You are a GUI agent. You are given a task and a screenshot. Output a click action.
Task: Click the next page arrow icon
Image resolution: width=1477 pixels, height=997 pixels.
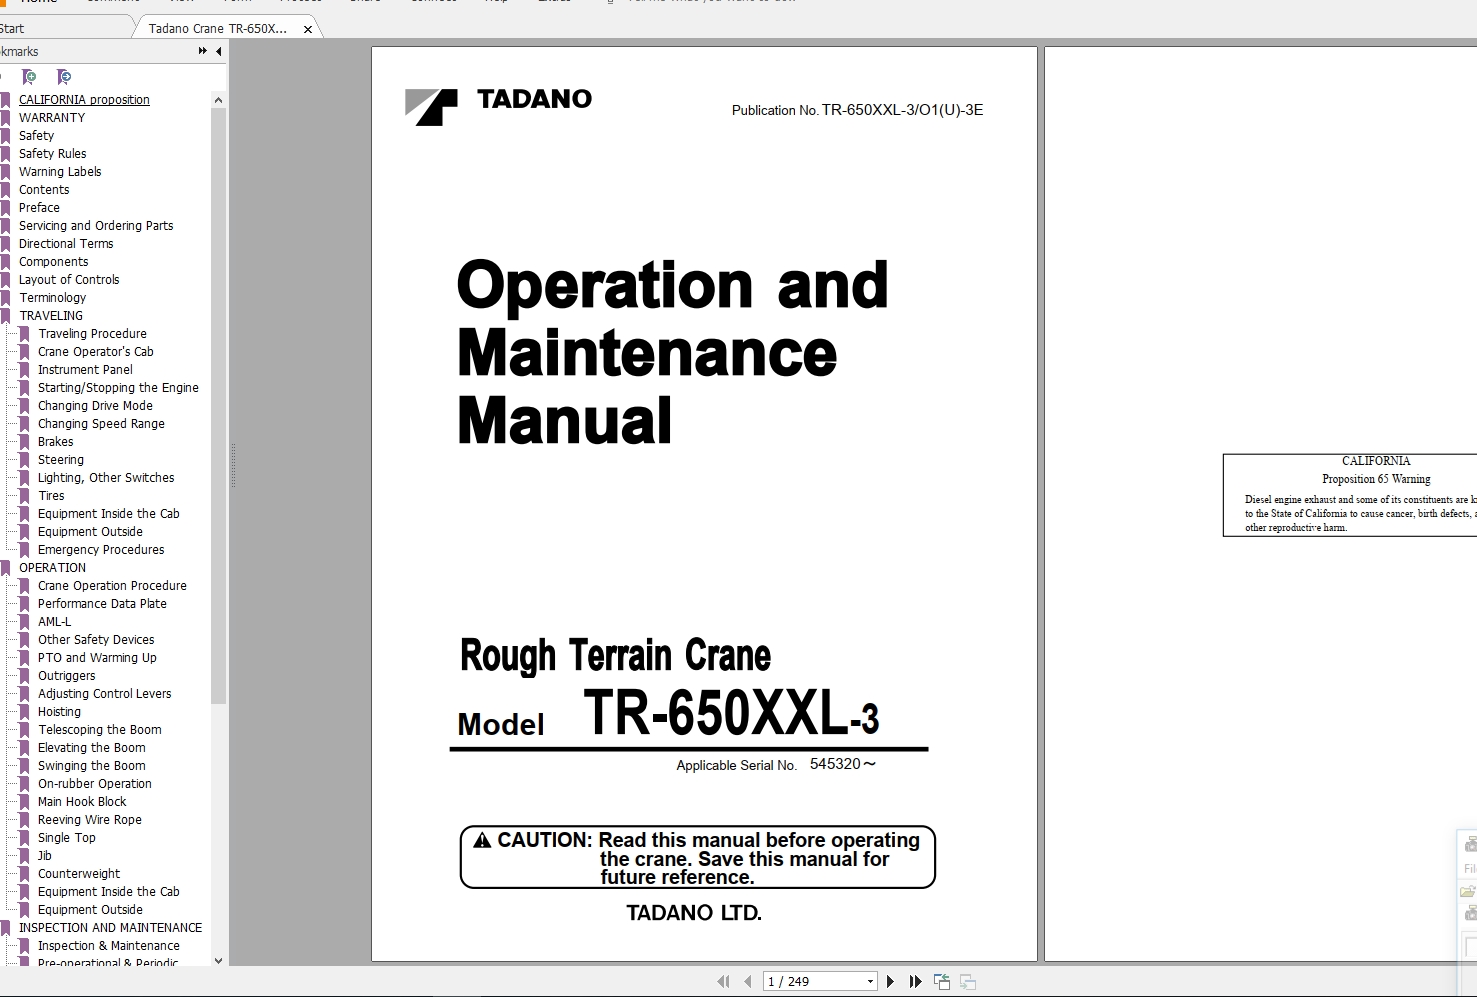pos(890,981)
